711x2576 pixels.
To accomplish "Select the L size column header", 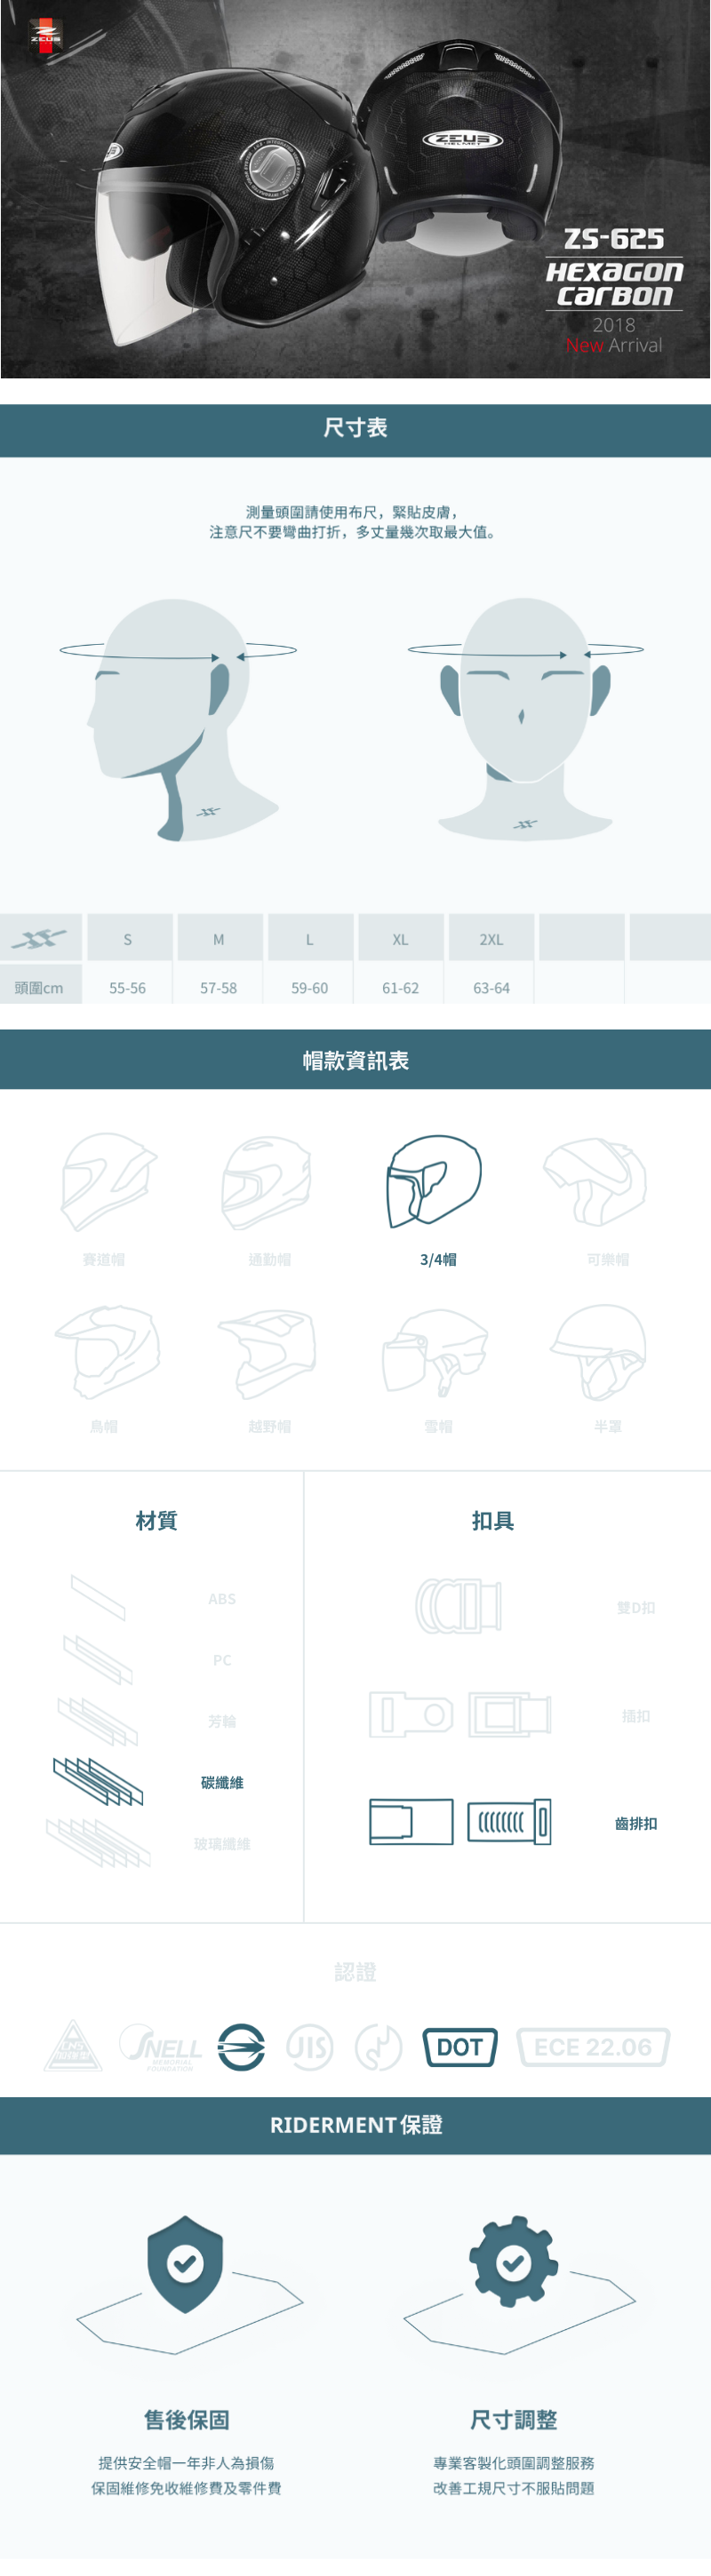I will 310,938.
